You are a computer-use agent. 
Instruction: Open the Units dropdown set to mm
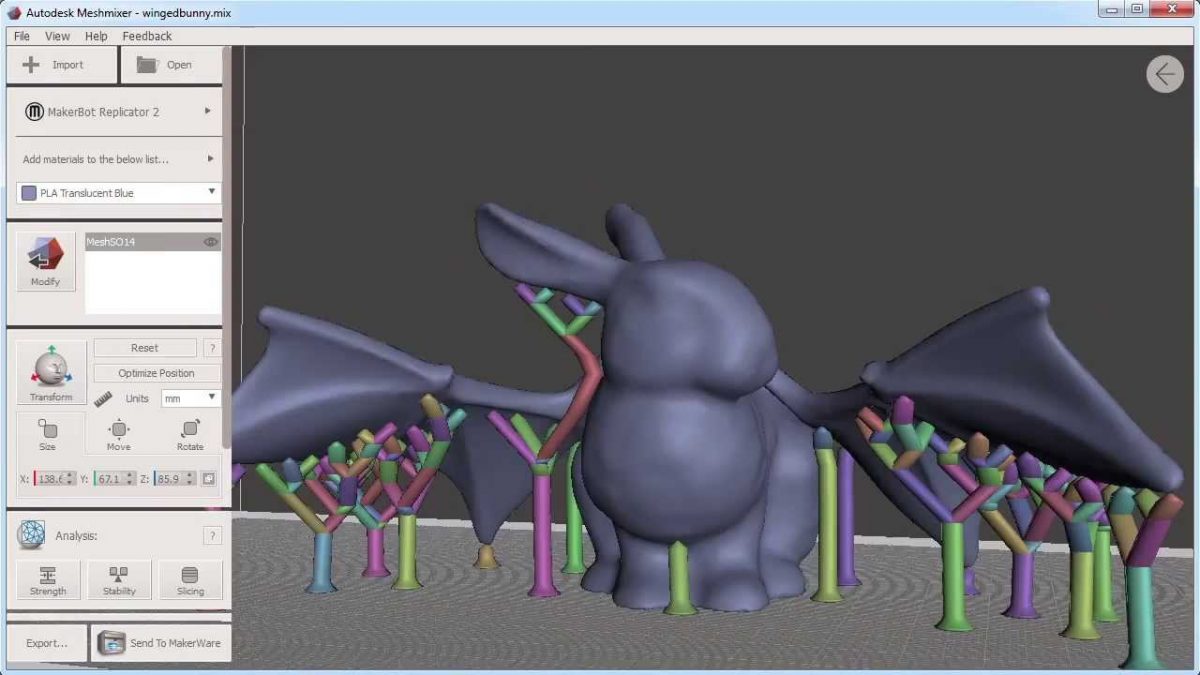tap(192, 398)
